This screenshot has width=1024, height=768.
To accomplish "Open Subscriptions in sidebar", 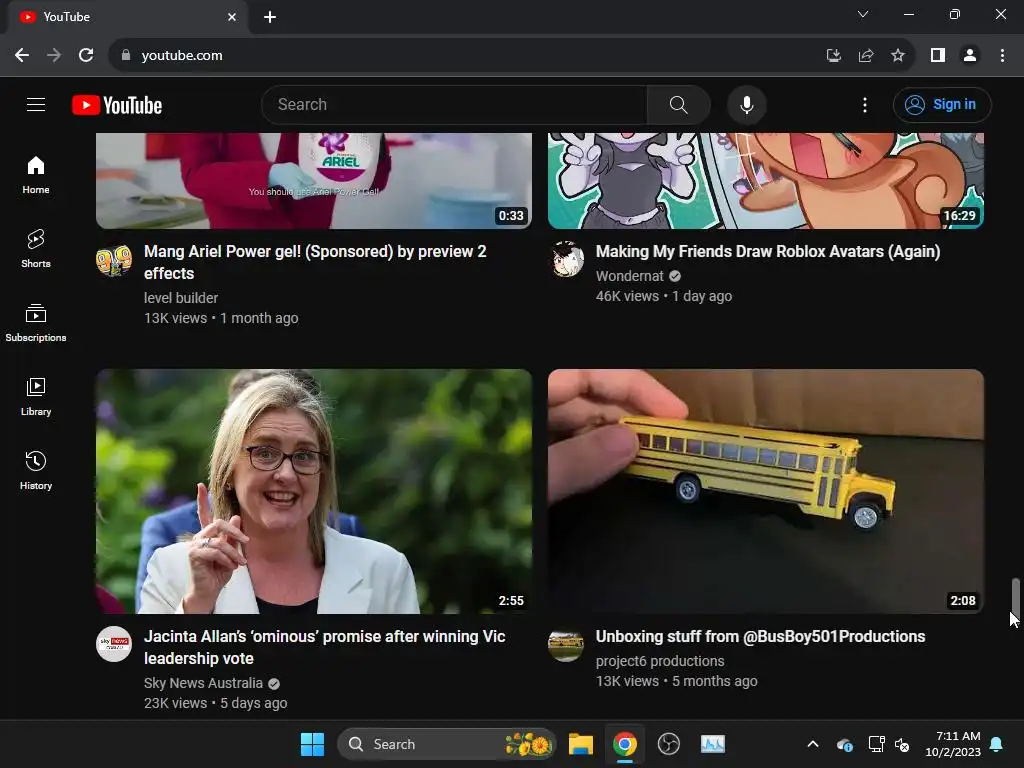I will (36, 323).
